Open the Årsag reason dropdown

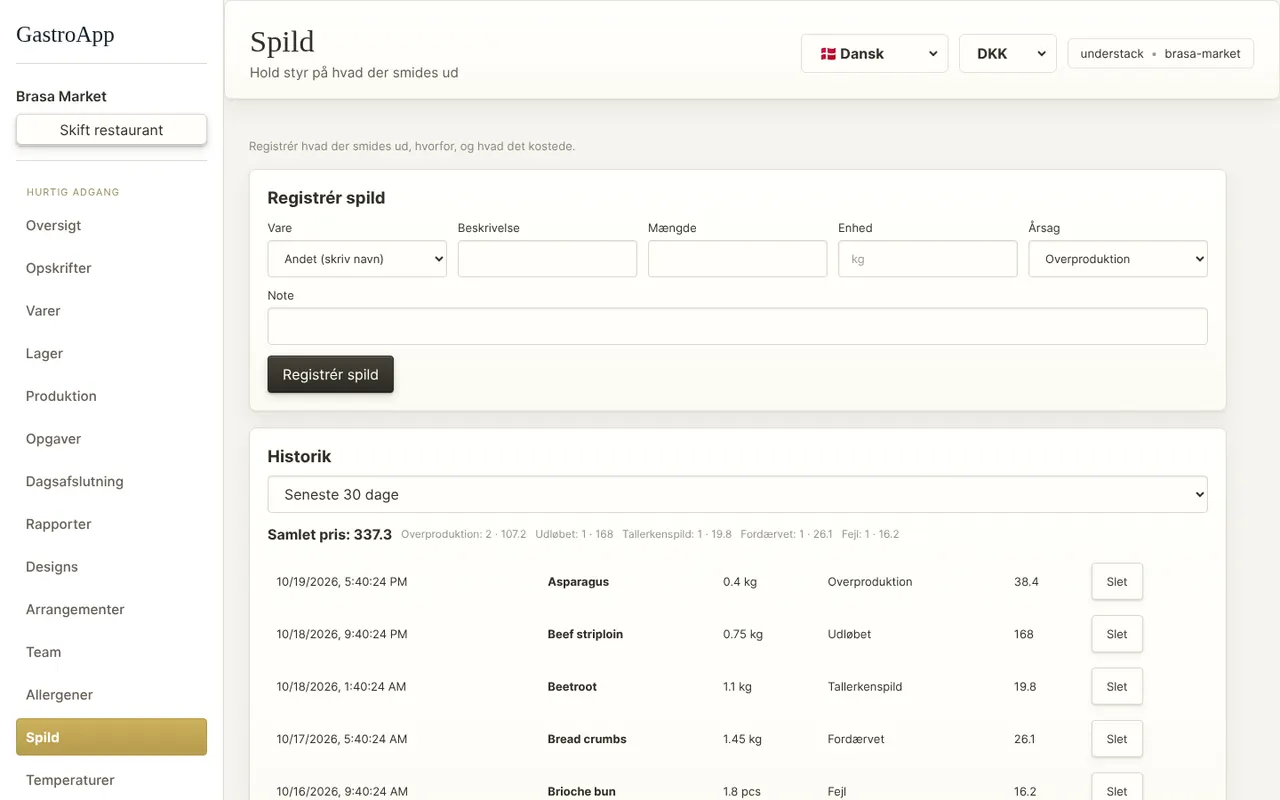(x=1118, y=259)
